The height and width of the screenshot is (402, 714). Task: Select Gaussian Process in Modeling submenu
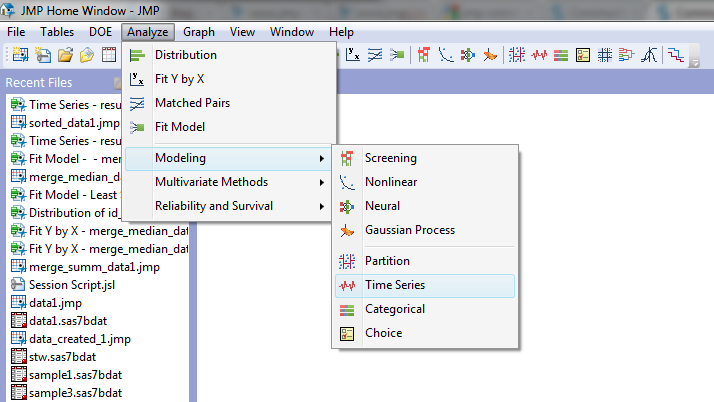point(425,230)
